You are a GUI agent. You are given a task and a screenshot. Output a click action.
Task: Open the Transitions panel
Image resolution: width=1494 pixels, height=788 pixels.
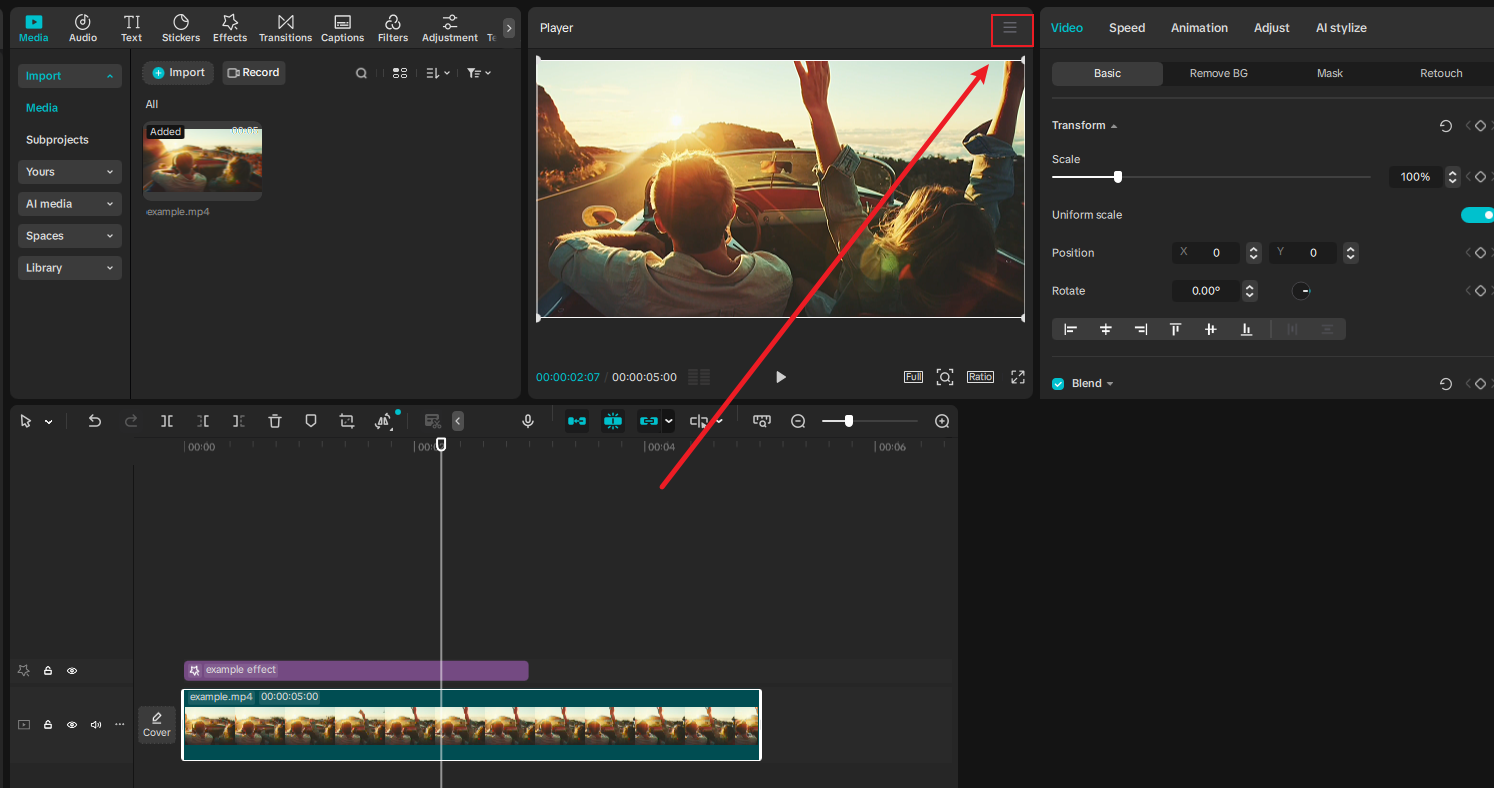(x=285, y=27)
